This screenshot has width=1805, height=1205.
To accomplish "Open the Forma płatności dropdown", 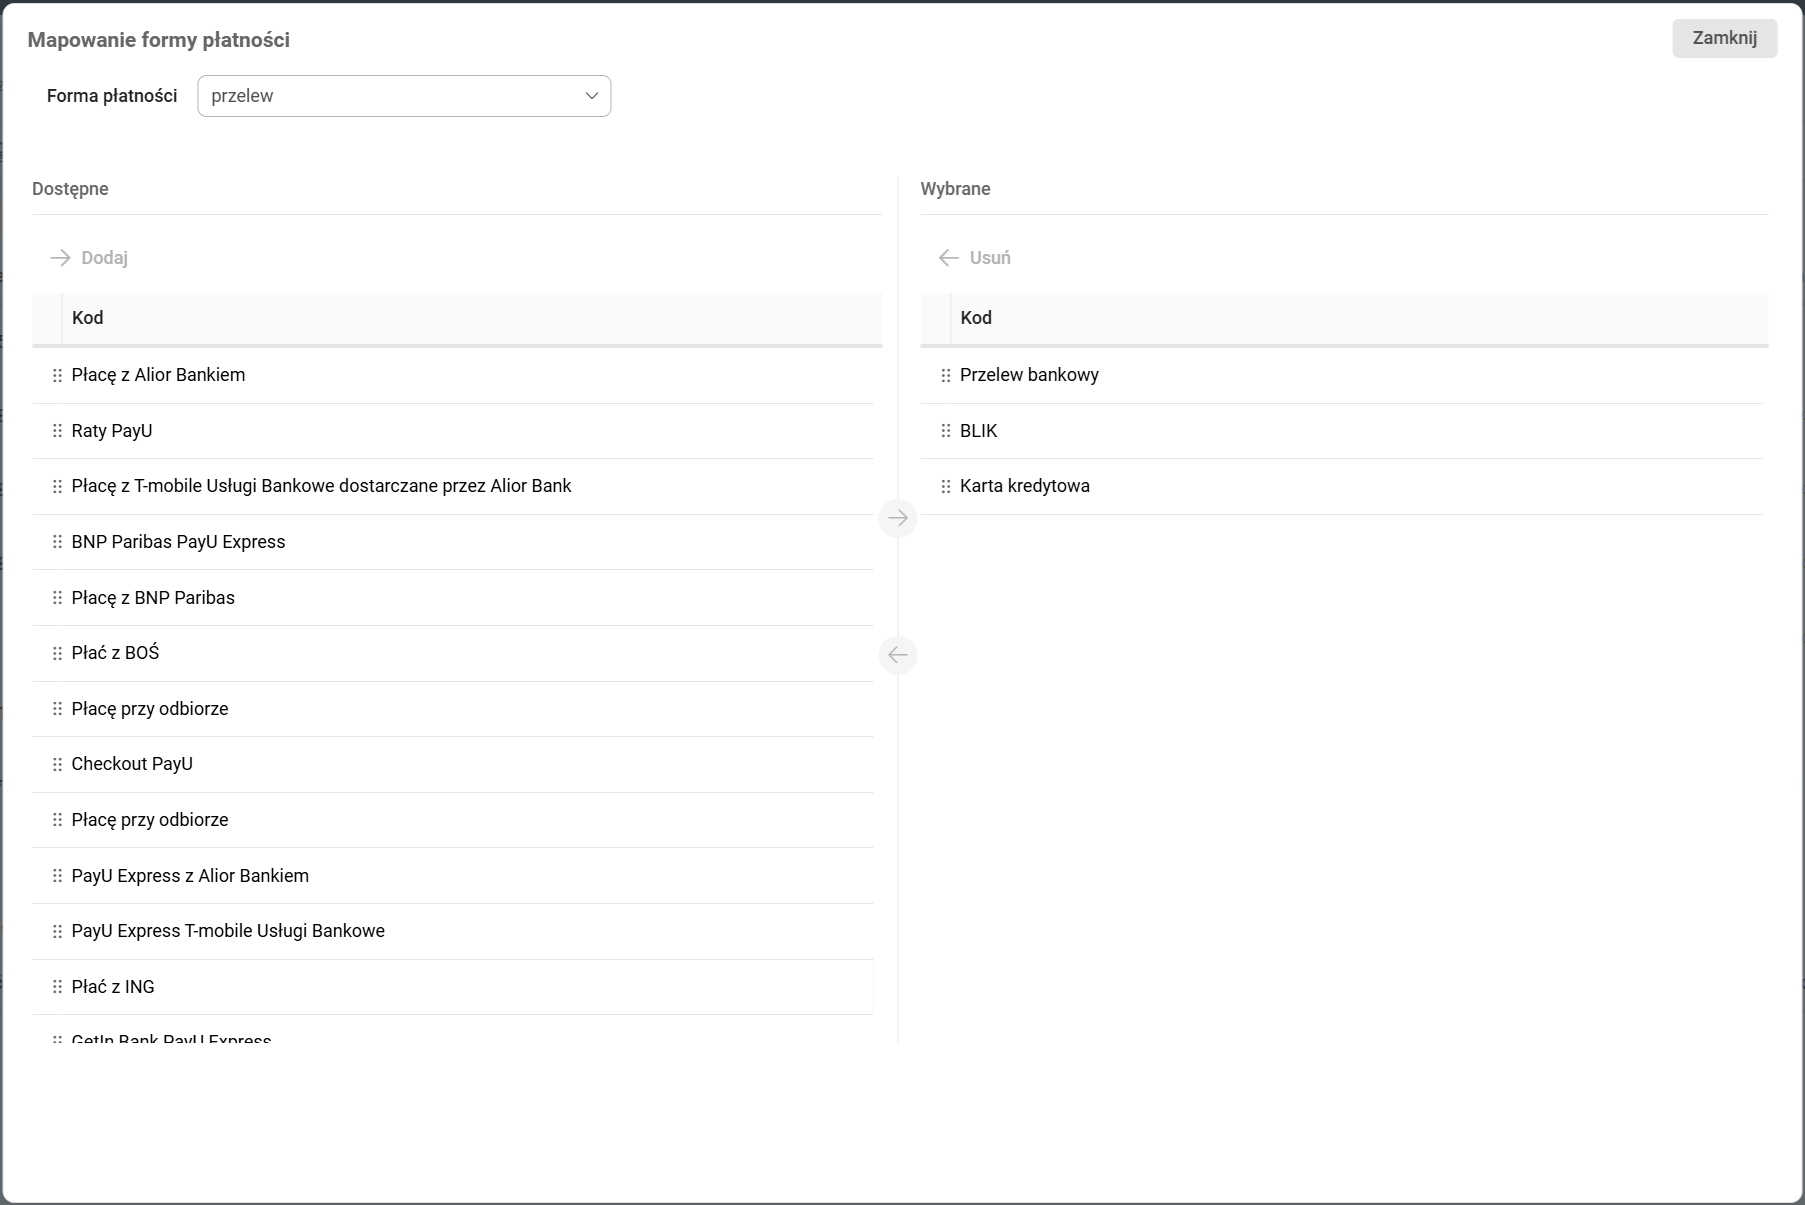I will [x=403, y=96].
